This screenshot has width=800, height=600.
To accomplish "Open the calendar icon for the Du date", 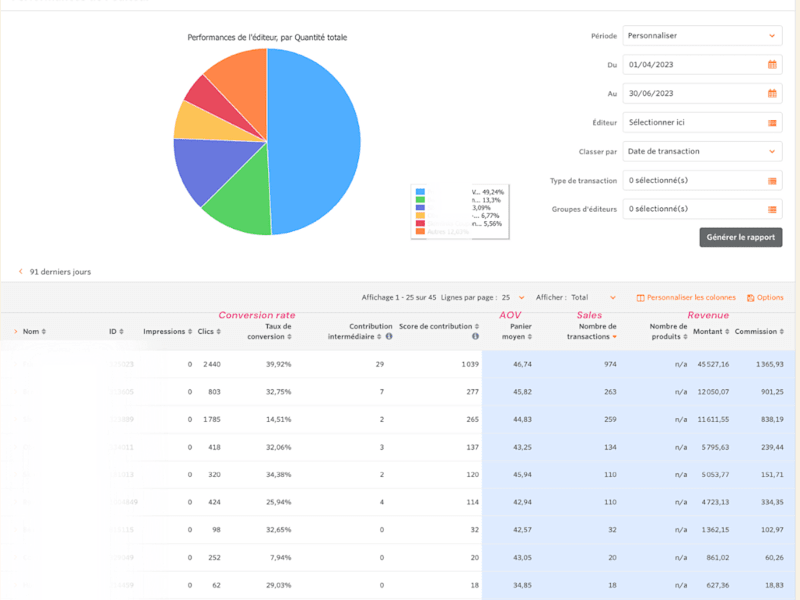I will (x=772, y=65).
